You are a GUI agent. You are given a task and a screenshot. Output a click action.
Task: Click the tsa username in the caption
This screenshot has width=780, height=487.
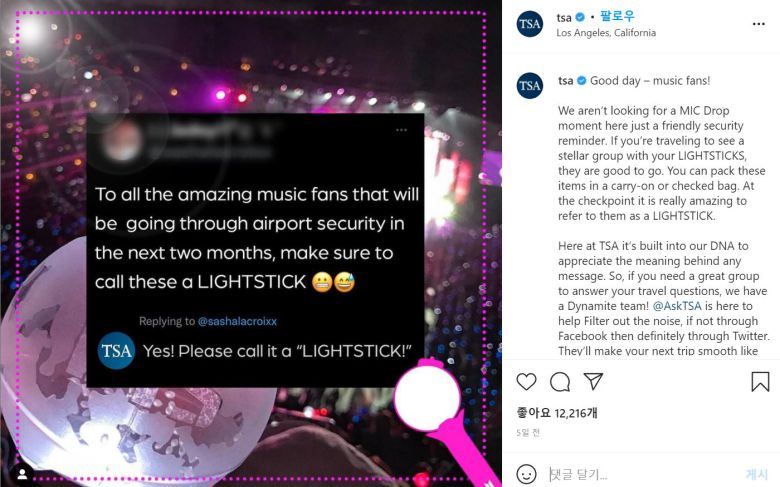point(566,81)
